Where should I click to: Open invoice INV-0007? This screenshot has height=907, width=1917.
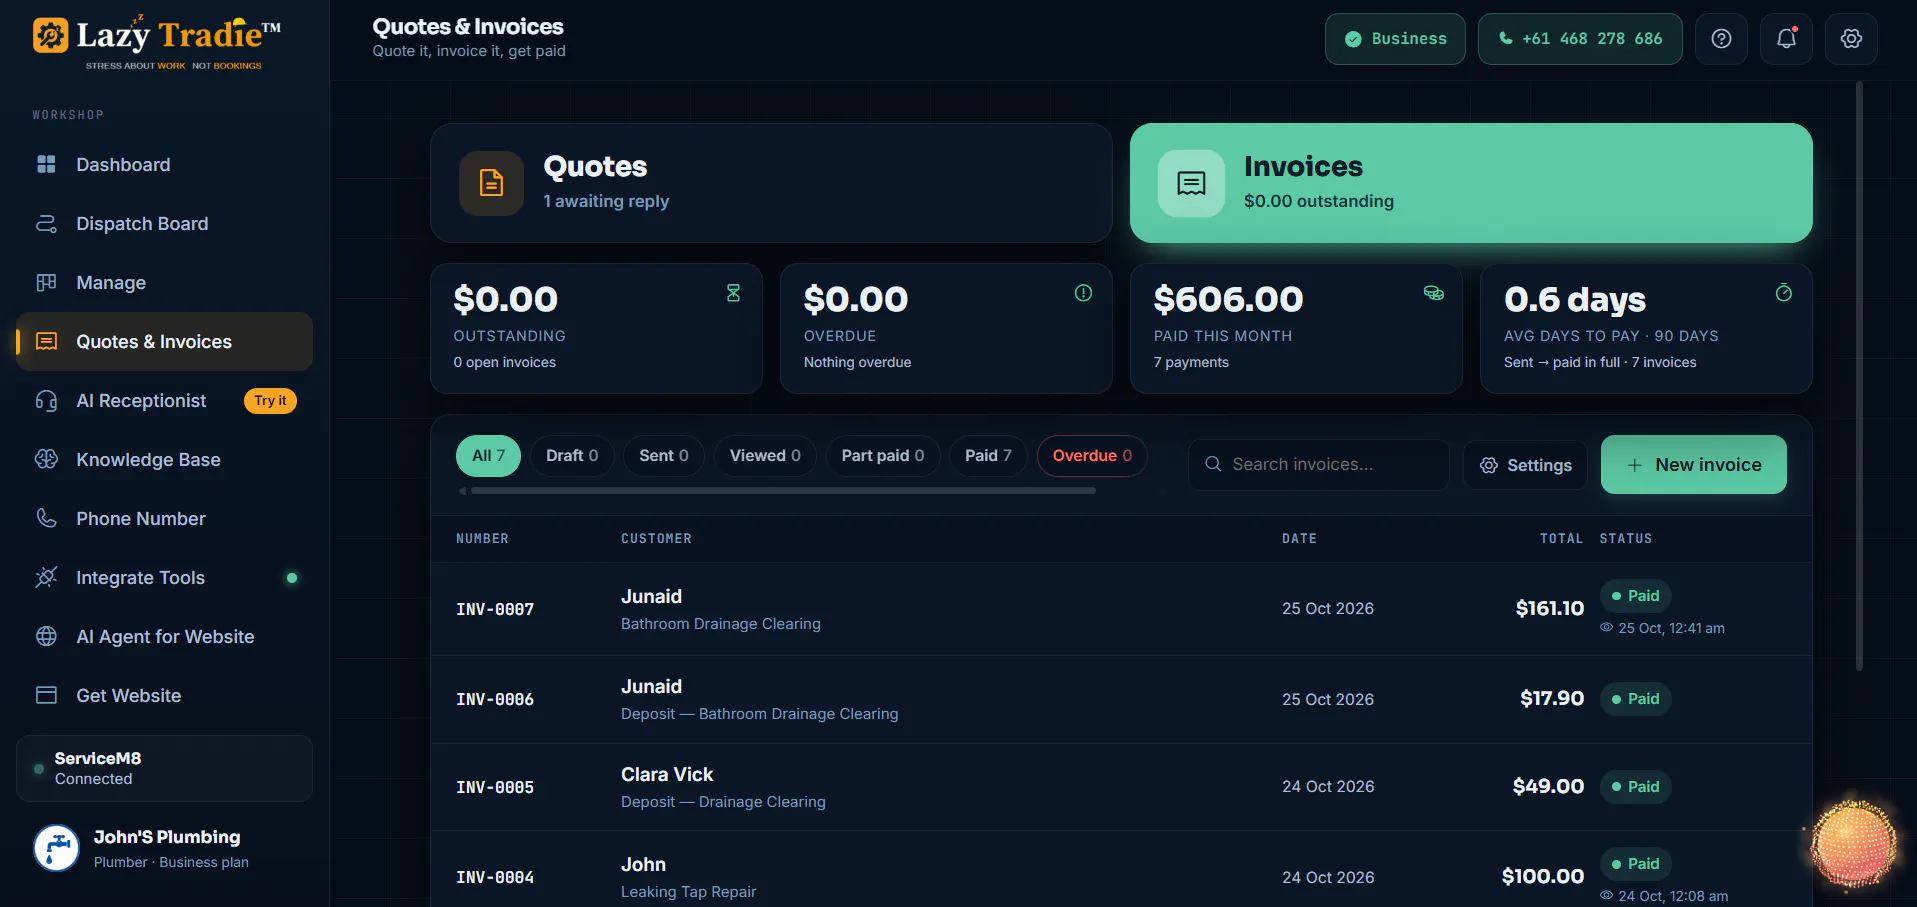tap(1121, 609)
